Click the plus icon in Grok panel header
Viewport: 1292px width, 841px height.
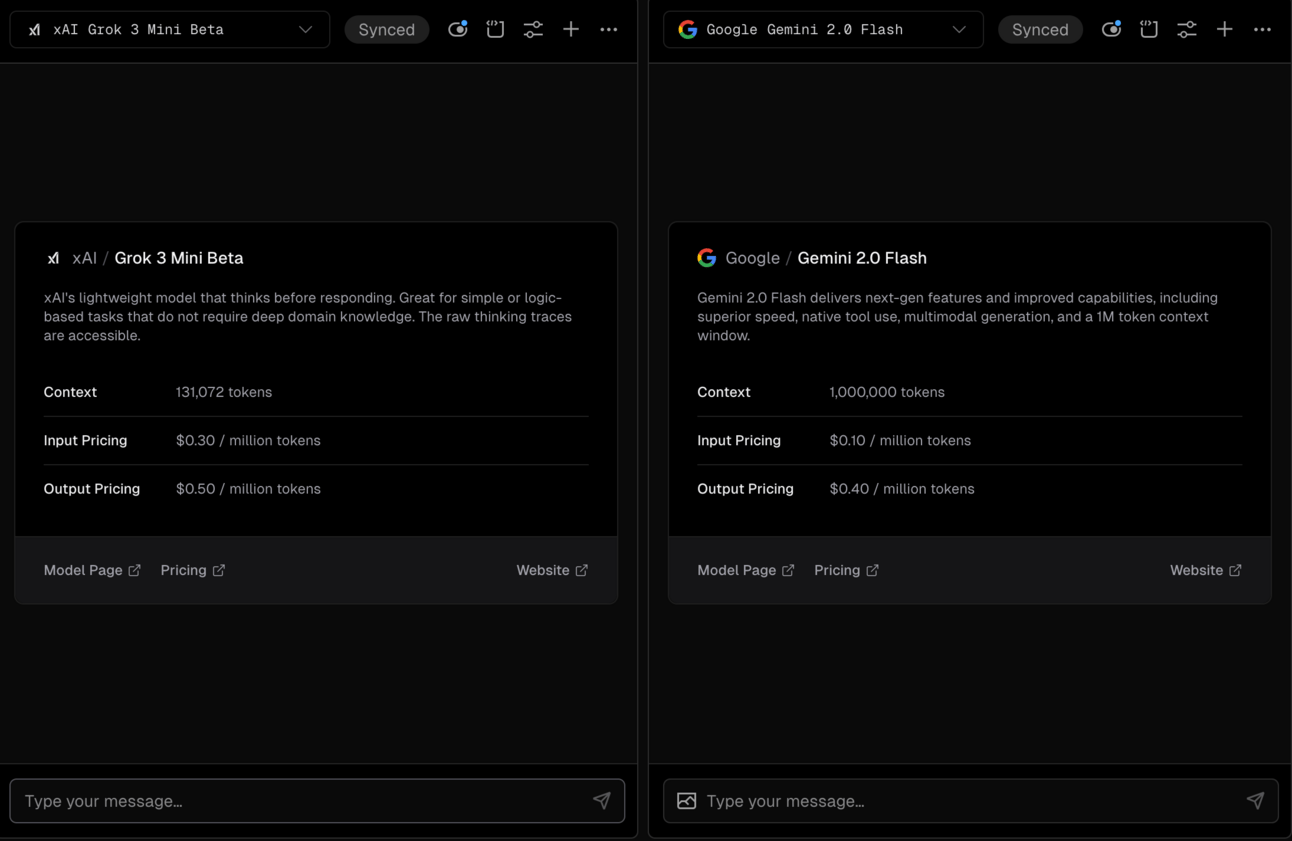pos(571,30)
